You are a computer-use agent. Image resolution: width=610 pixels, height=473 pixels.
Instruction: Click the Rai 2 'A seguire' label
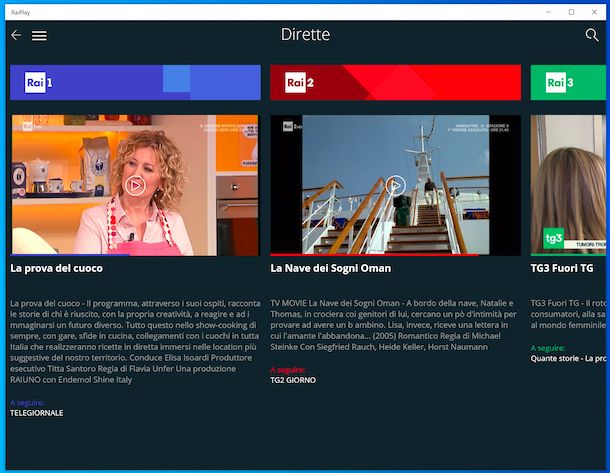287,370
